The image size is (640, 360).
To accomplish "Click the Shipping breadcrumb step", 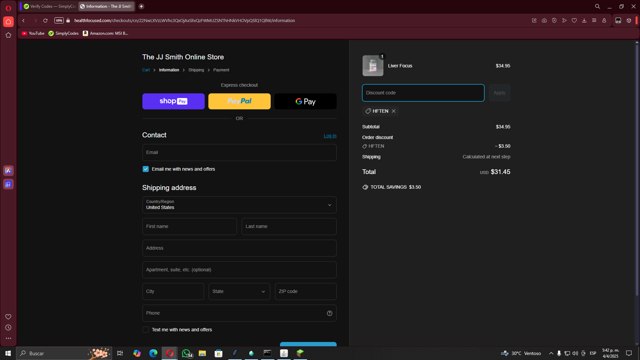I will [x=196, y=70].
